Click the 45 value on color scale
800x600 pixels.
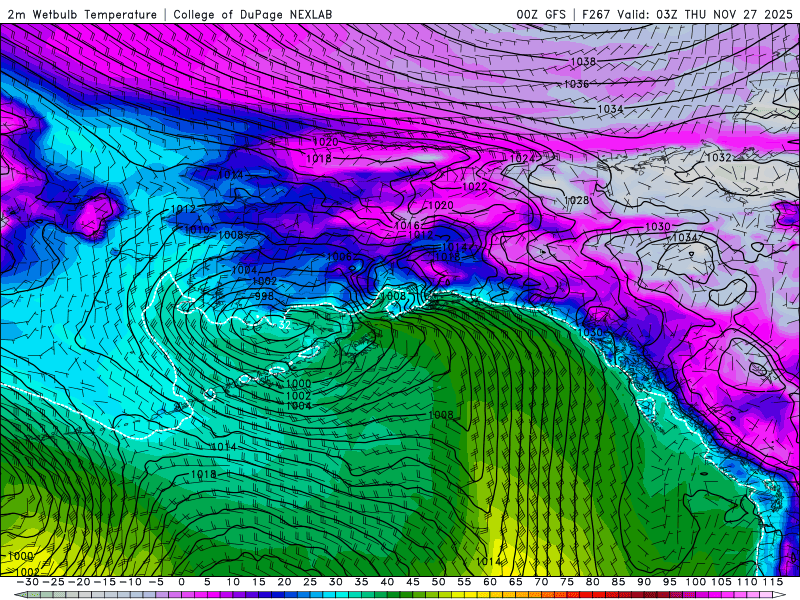tap(413, 582)
